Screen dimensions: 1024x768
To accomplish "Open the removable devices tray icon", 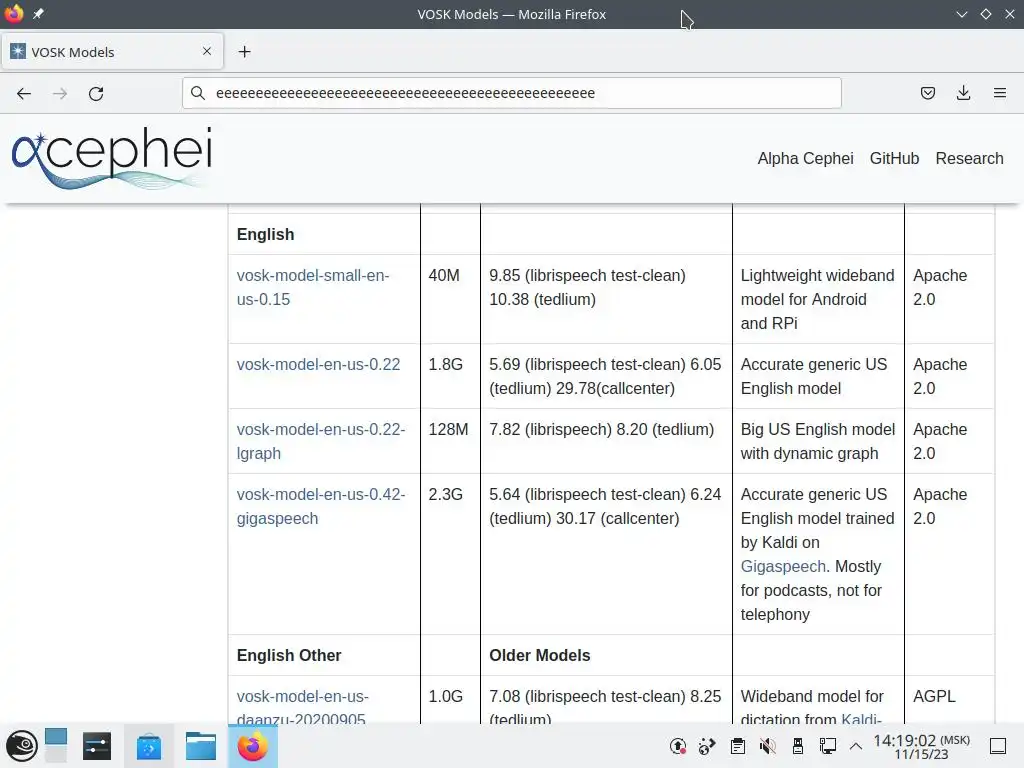I will (798, 746).
